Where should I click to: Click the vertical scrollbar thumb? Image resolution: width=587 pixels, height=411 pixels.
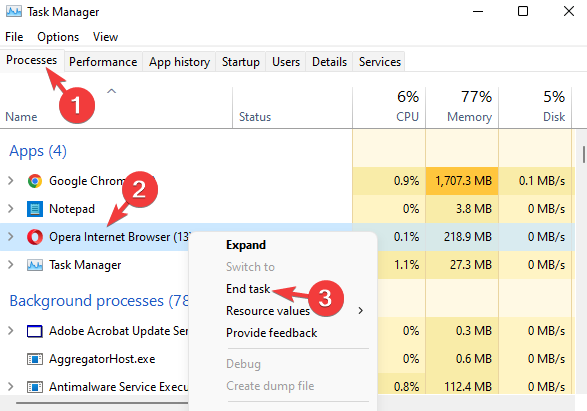click(x=584, y=154)
